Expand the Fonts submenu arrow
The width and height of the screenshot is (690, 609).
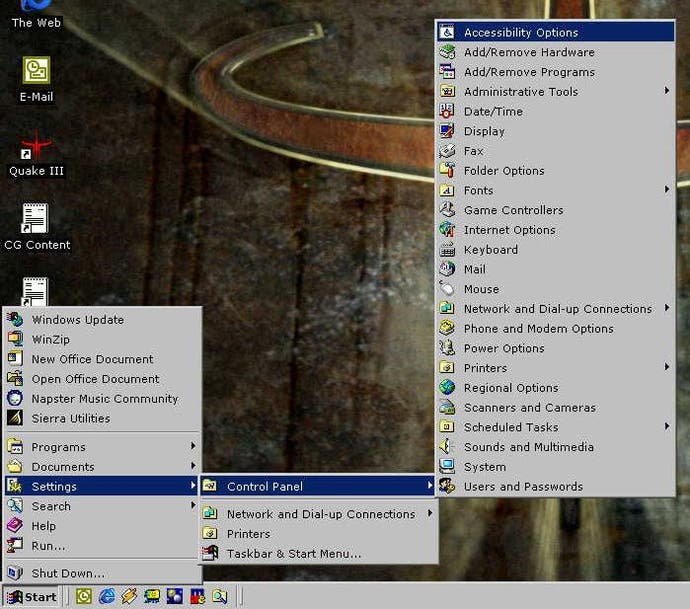pyautogui.click(x=667, y=190)
